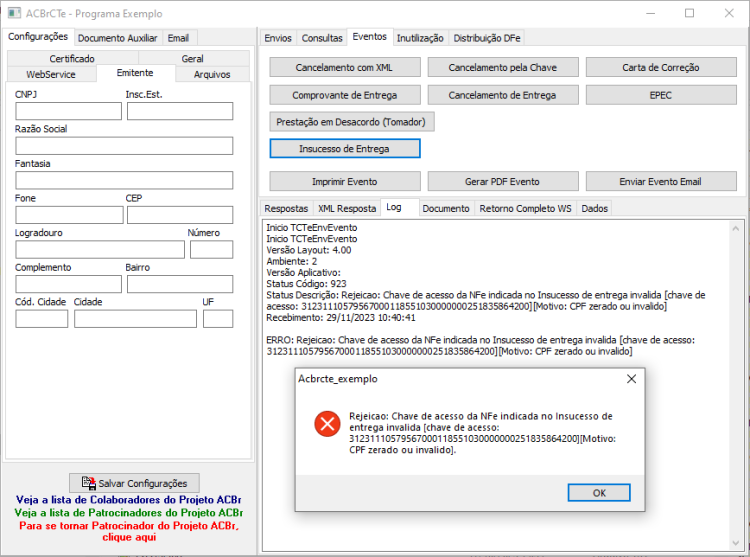Viewport: 750px width, 557px height.
Task: Click the Salvar Configurações save icon
Action: click(88, 482)
